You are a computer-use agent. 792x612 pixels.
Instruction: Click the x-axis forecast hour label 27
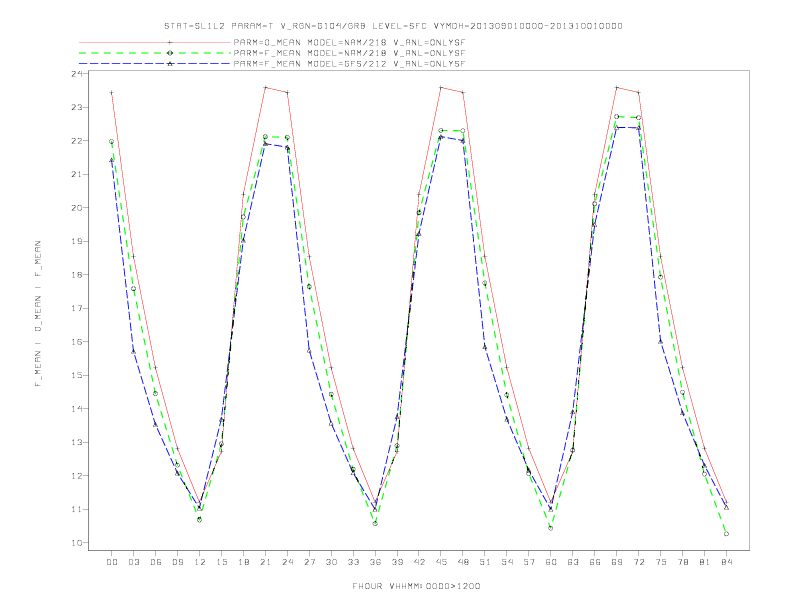[309, 562]
